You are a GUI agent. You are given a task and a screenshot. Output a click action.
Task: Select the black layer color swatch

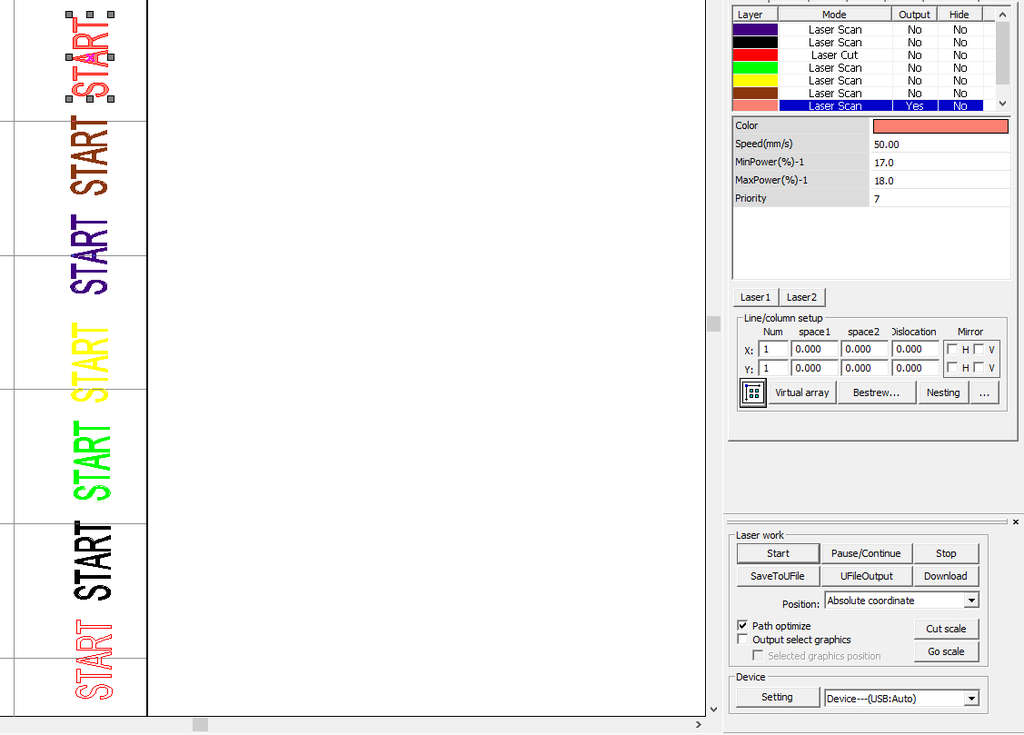pyautogui.click(x=755, y=42)
